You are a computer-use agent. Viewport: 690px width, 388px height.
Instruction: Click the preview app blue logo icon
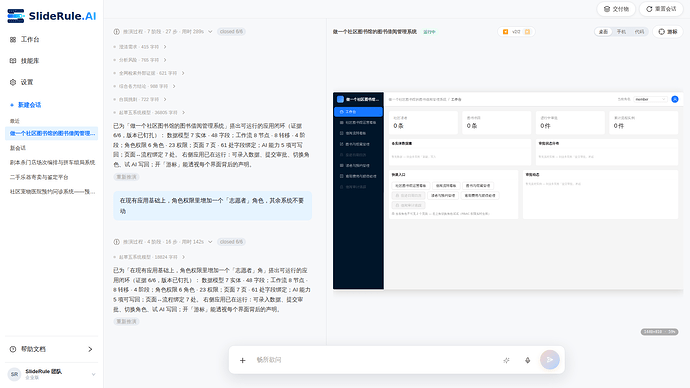(340, 99)
